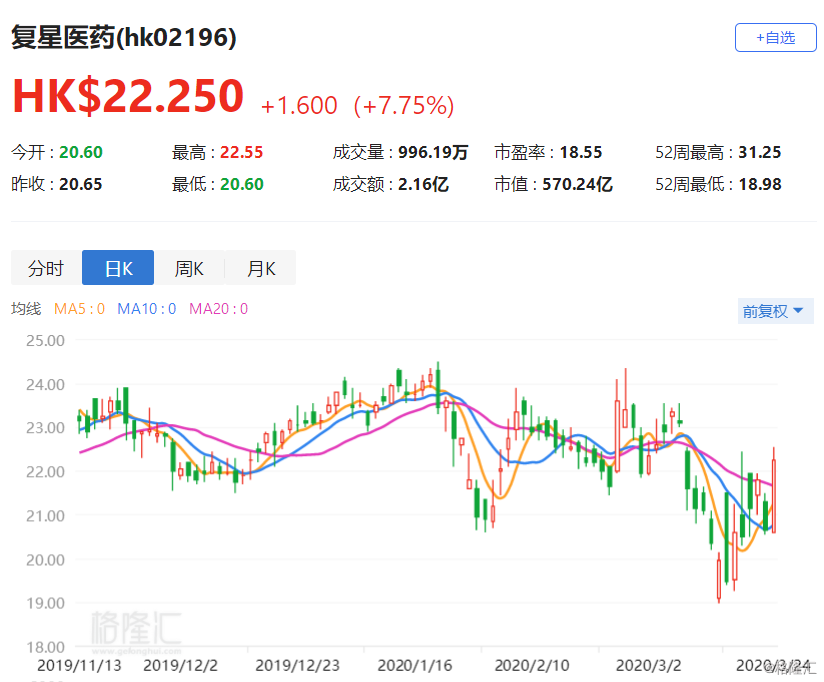Image resolution: width=824 pixels, height=682 pixels.
Task: Click the volume value 996.19万
Action: pyautogui.click(x=433, y=152)
